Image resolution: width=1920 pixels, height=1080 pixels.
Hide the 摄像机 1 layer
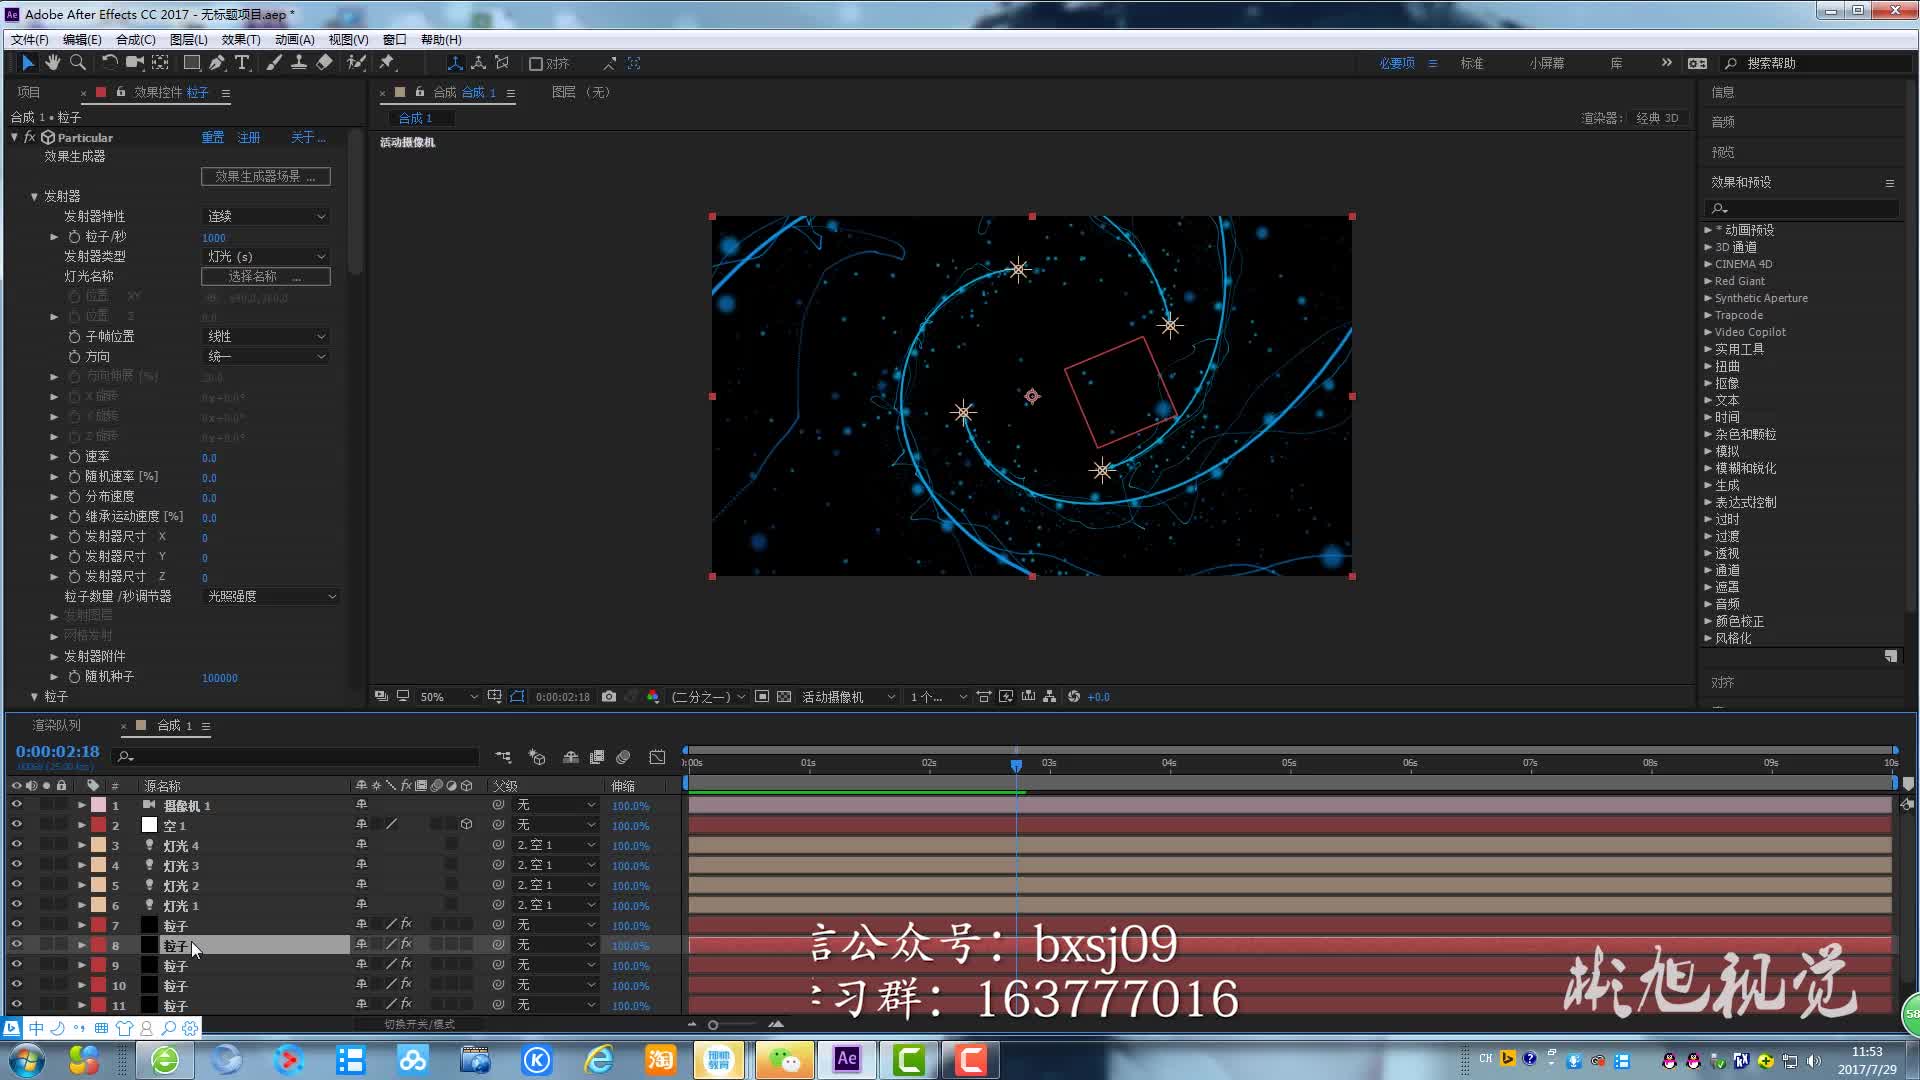tap(16, 805)
